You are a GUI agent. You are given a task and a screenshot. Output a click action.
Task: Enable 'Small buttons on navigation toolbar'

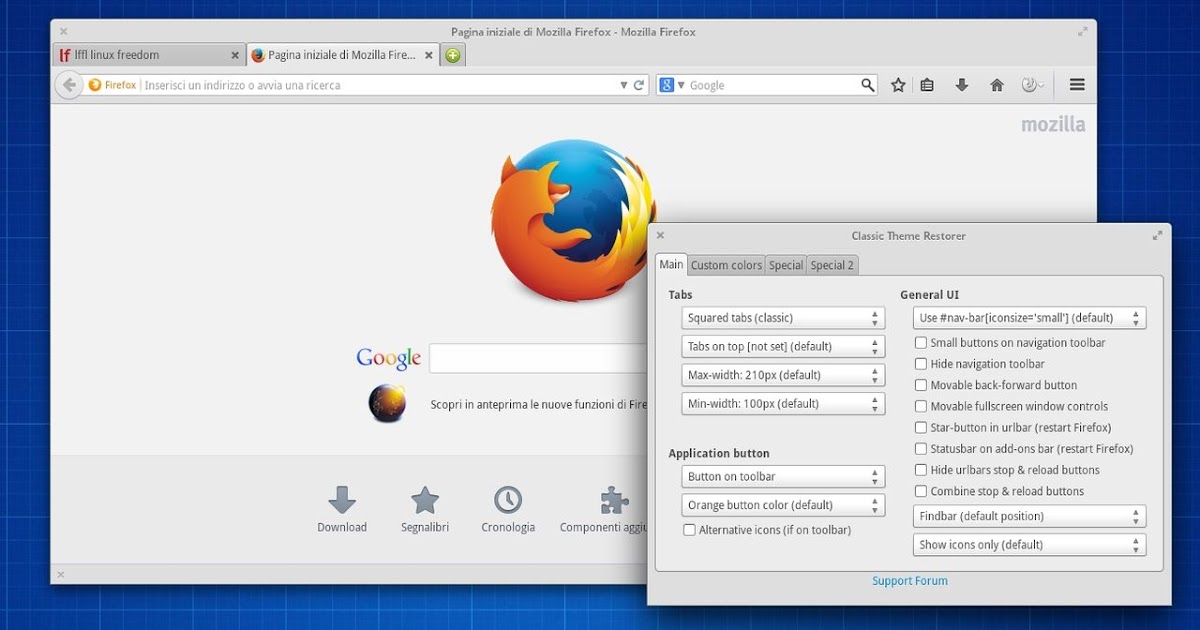(921, 342)
